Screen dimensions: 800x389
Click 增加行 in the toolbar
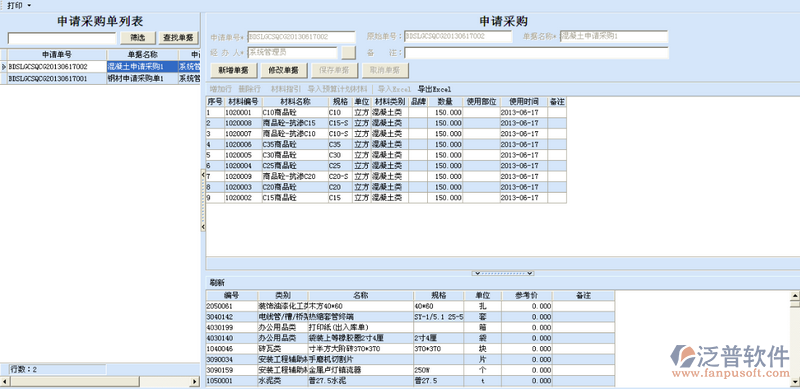220,89
